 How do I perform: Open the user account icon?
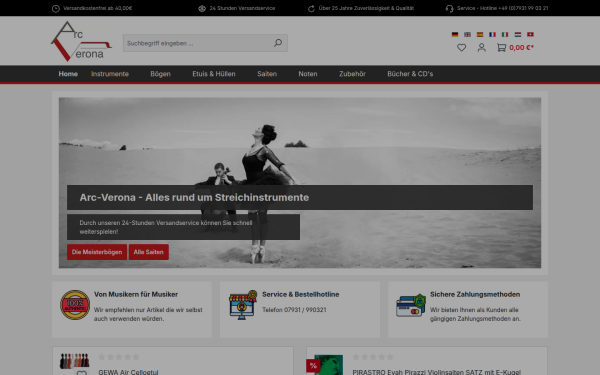pyautogui.click(x=481, y=47)
